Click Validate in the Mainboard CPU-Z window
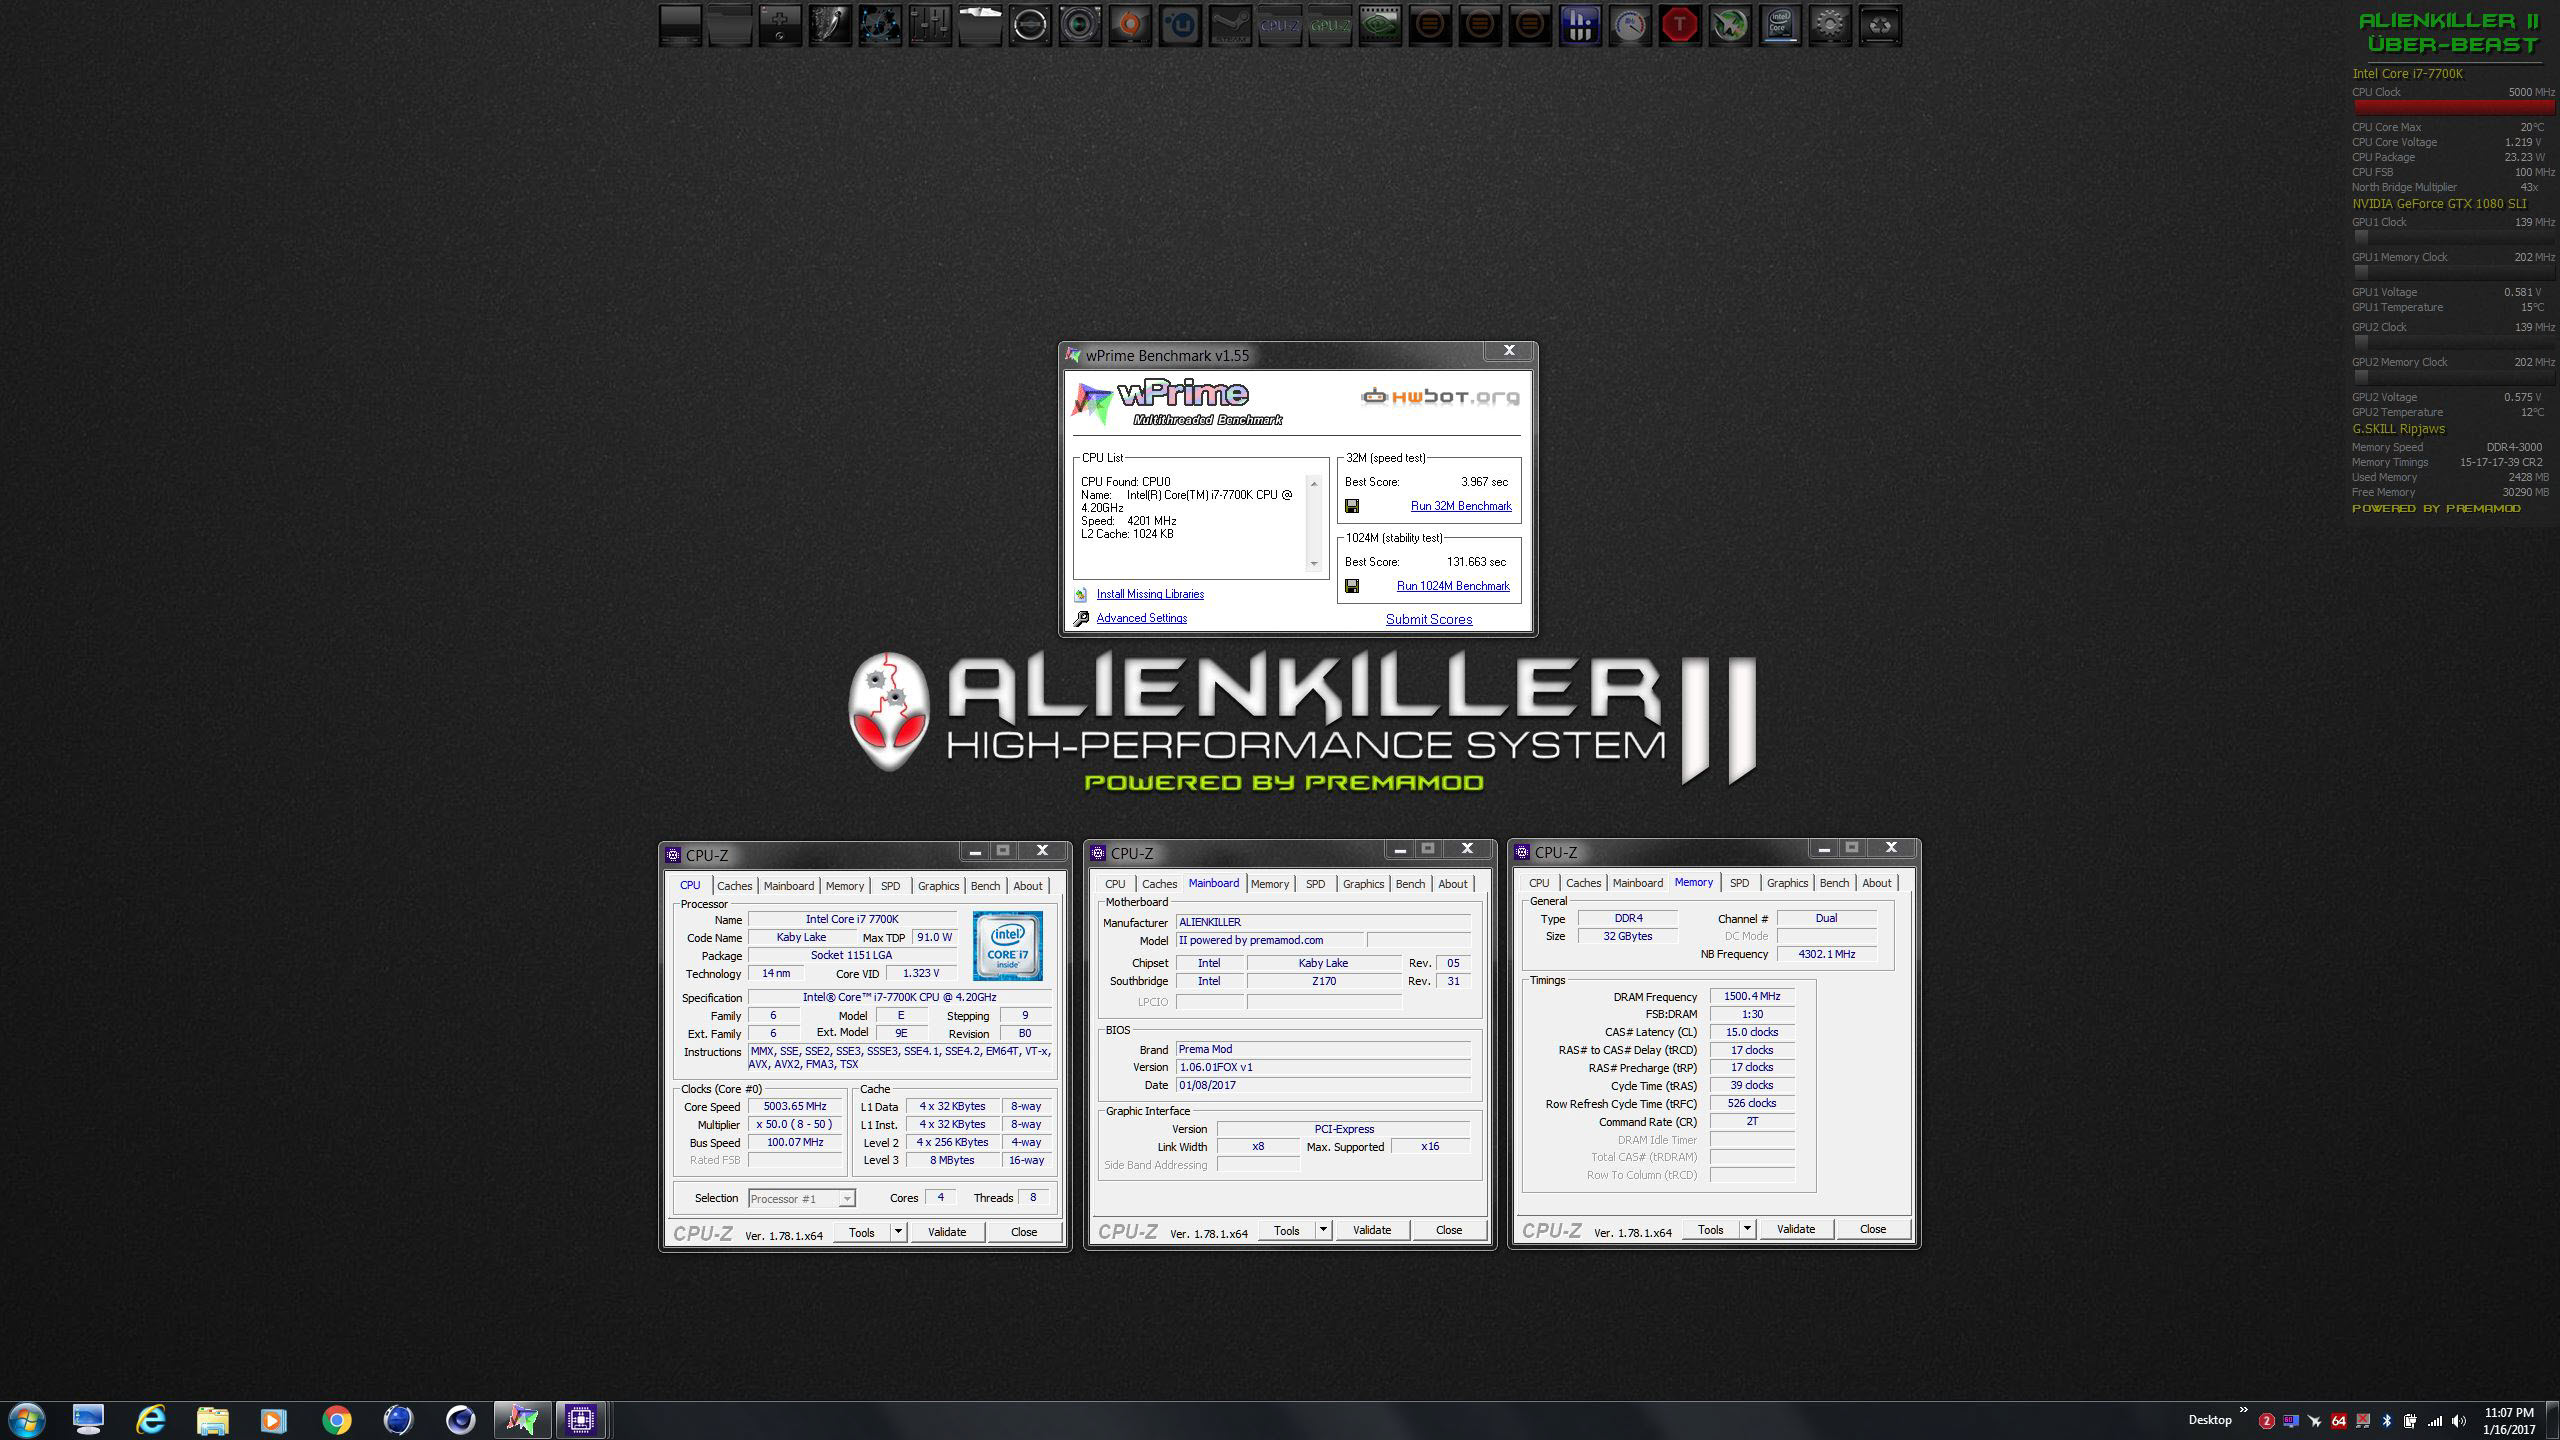2560x1440 pixels. click(x=1371, y=1230)
